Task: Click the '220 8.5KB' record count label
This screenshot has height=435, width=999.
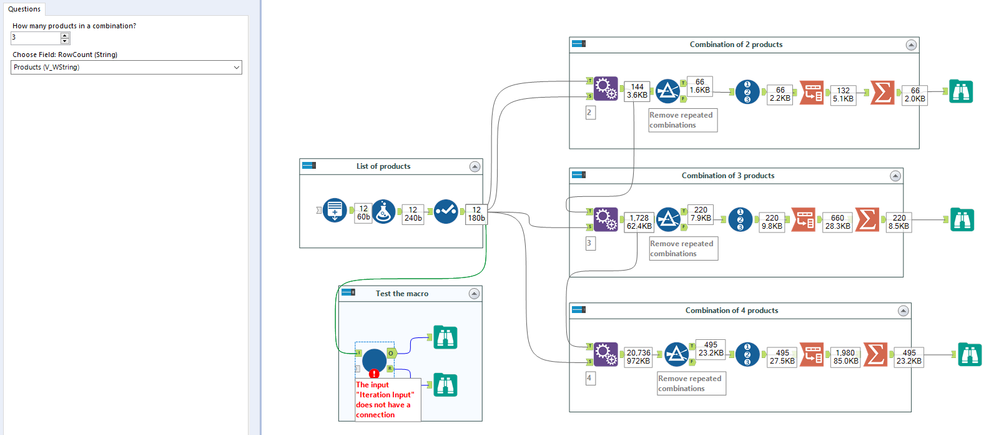Action: 898,221
